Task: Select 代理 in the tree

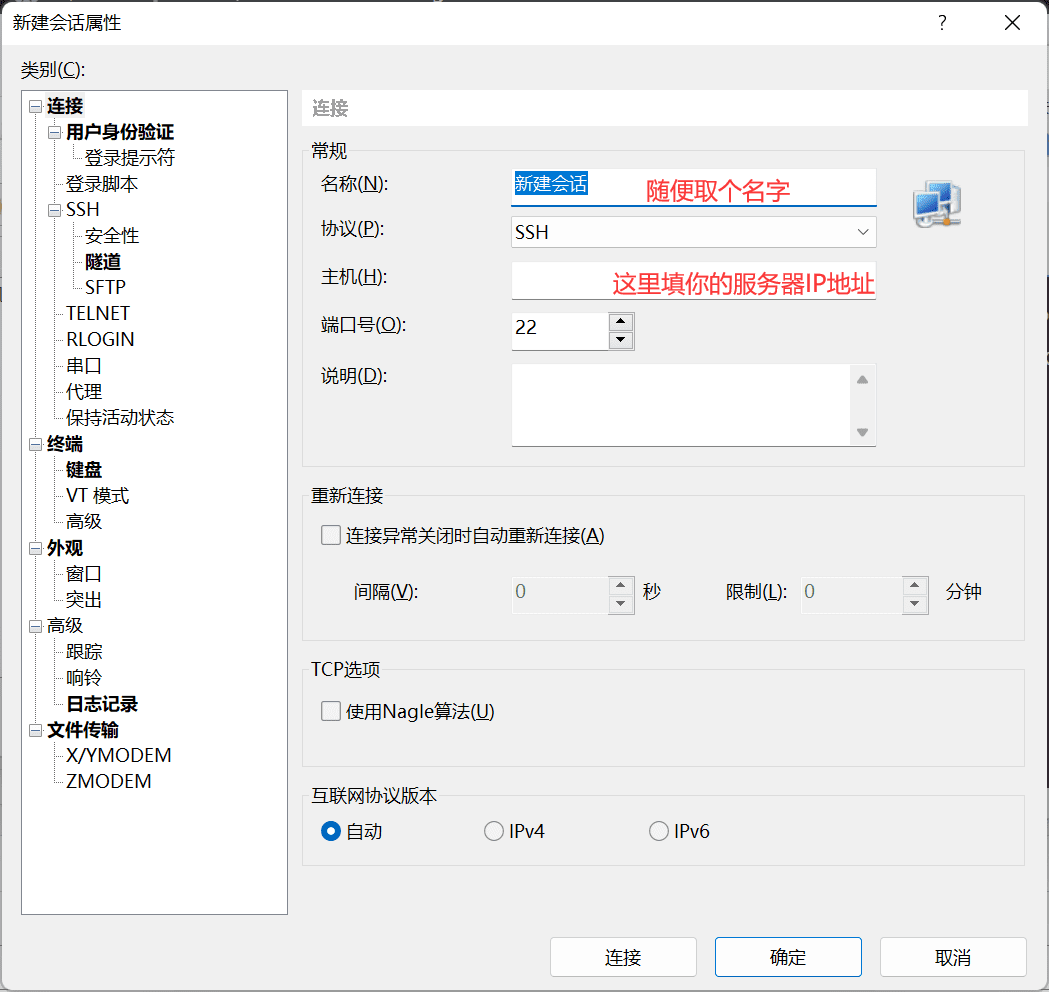Action: [x=84, y=392]
